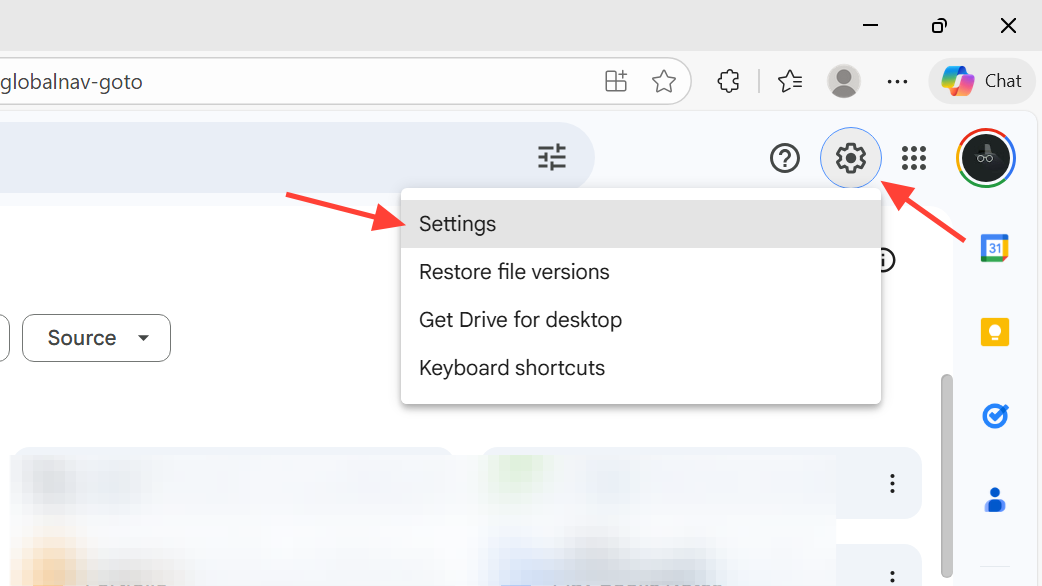1042x586 pixels.
Task: Open Google Tasks from side panel
Action: tap(994, 415)
